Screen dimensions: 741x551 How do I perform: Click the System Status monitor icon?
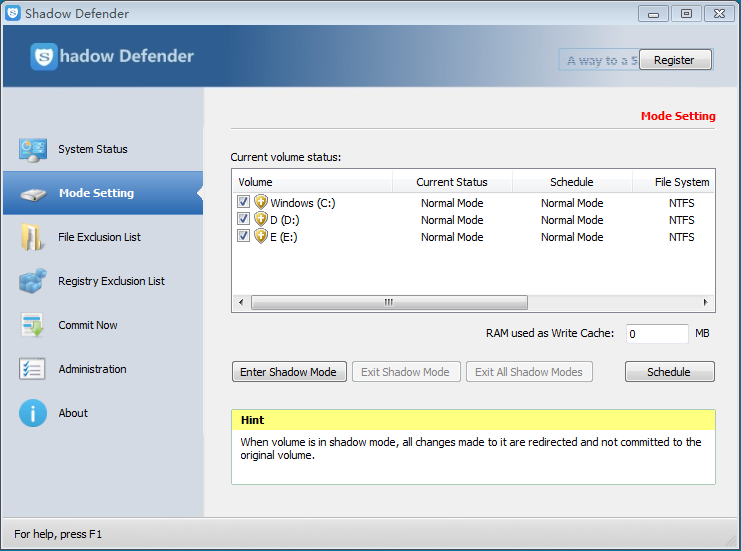(33, 150)
